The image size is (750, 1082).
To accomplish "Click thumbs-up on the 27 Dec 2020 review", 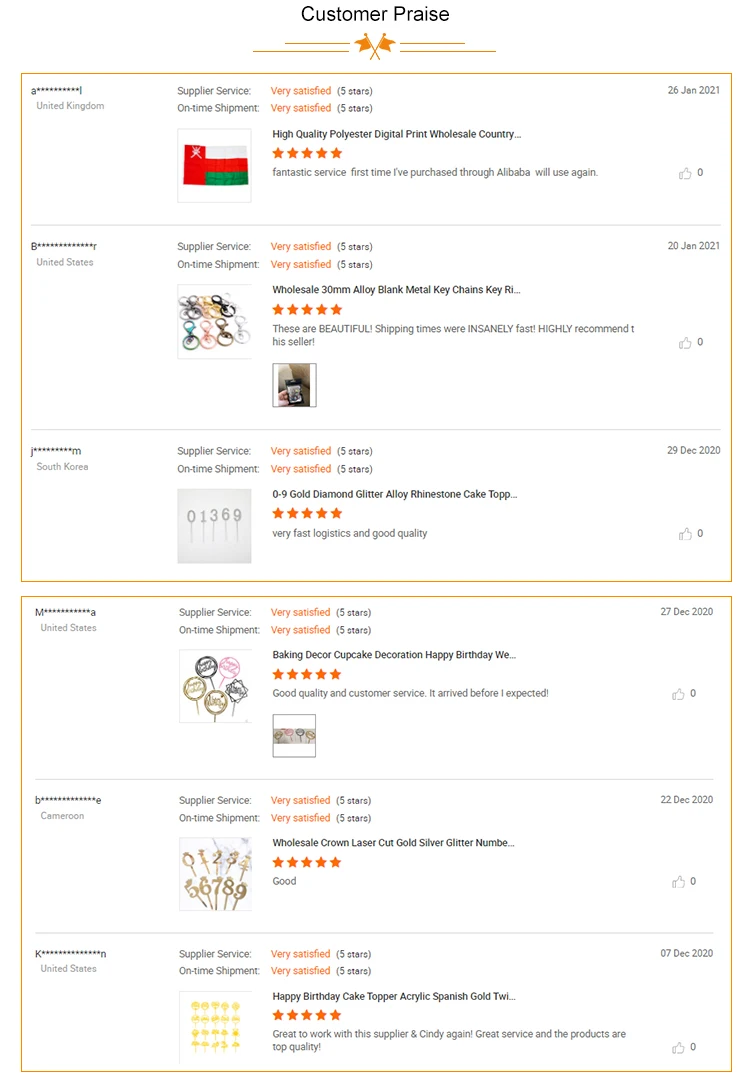I will 679,694.
